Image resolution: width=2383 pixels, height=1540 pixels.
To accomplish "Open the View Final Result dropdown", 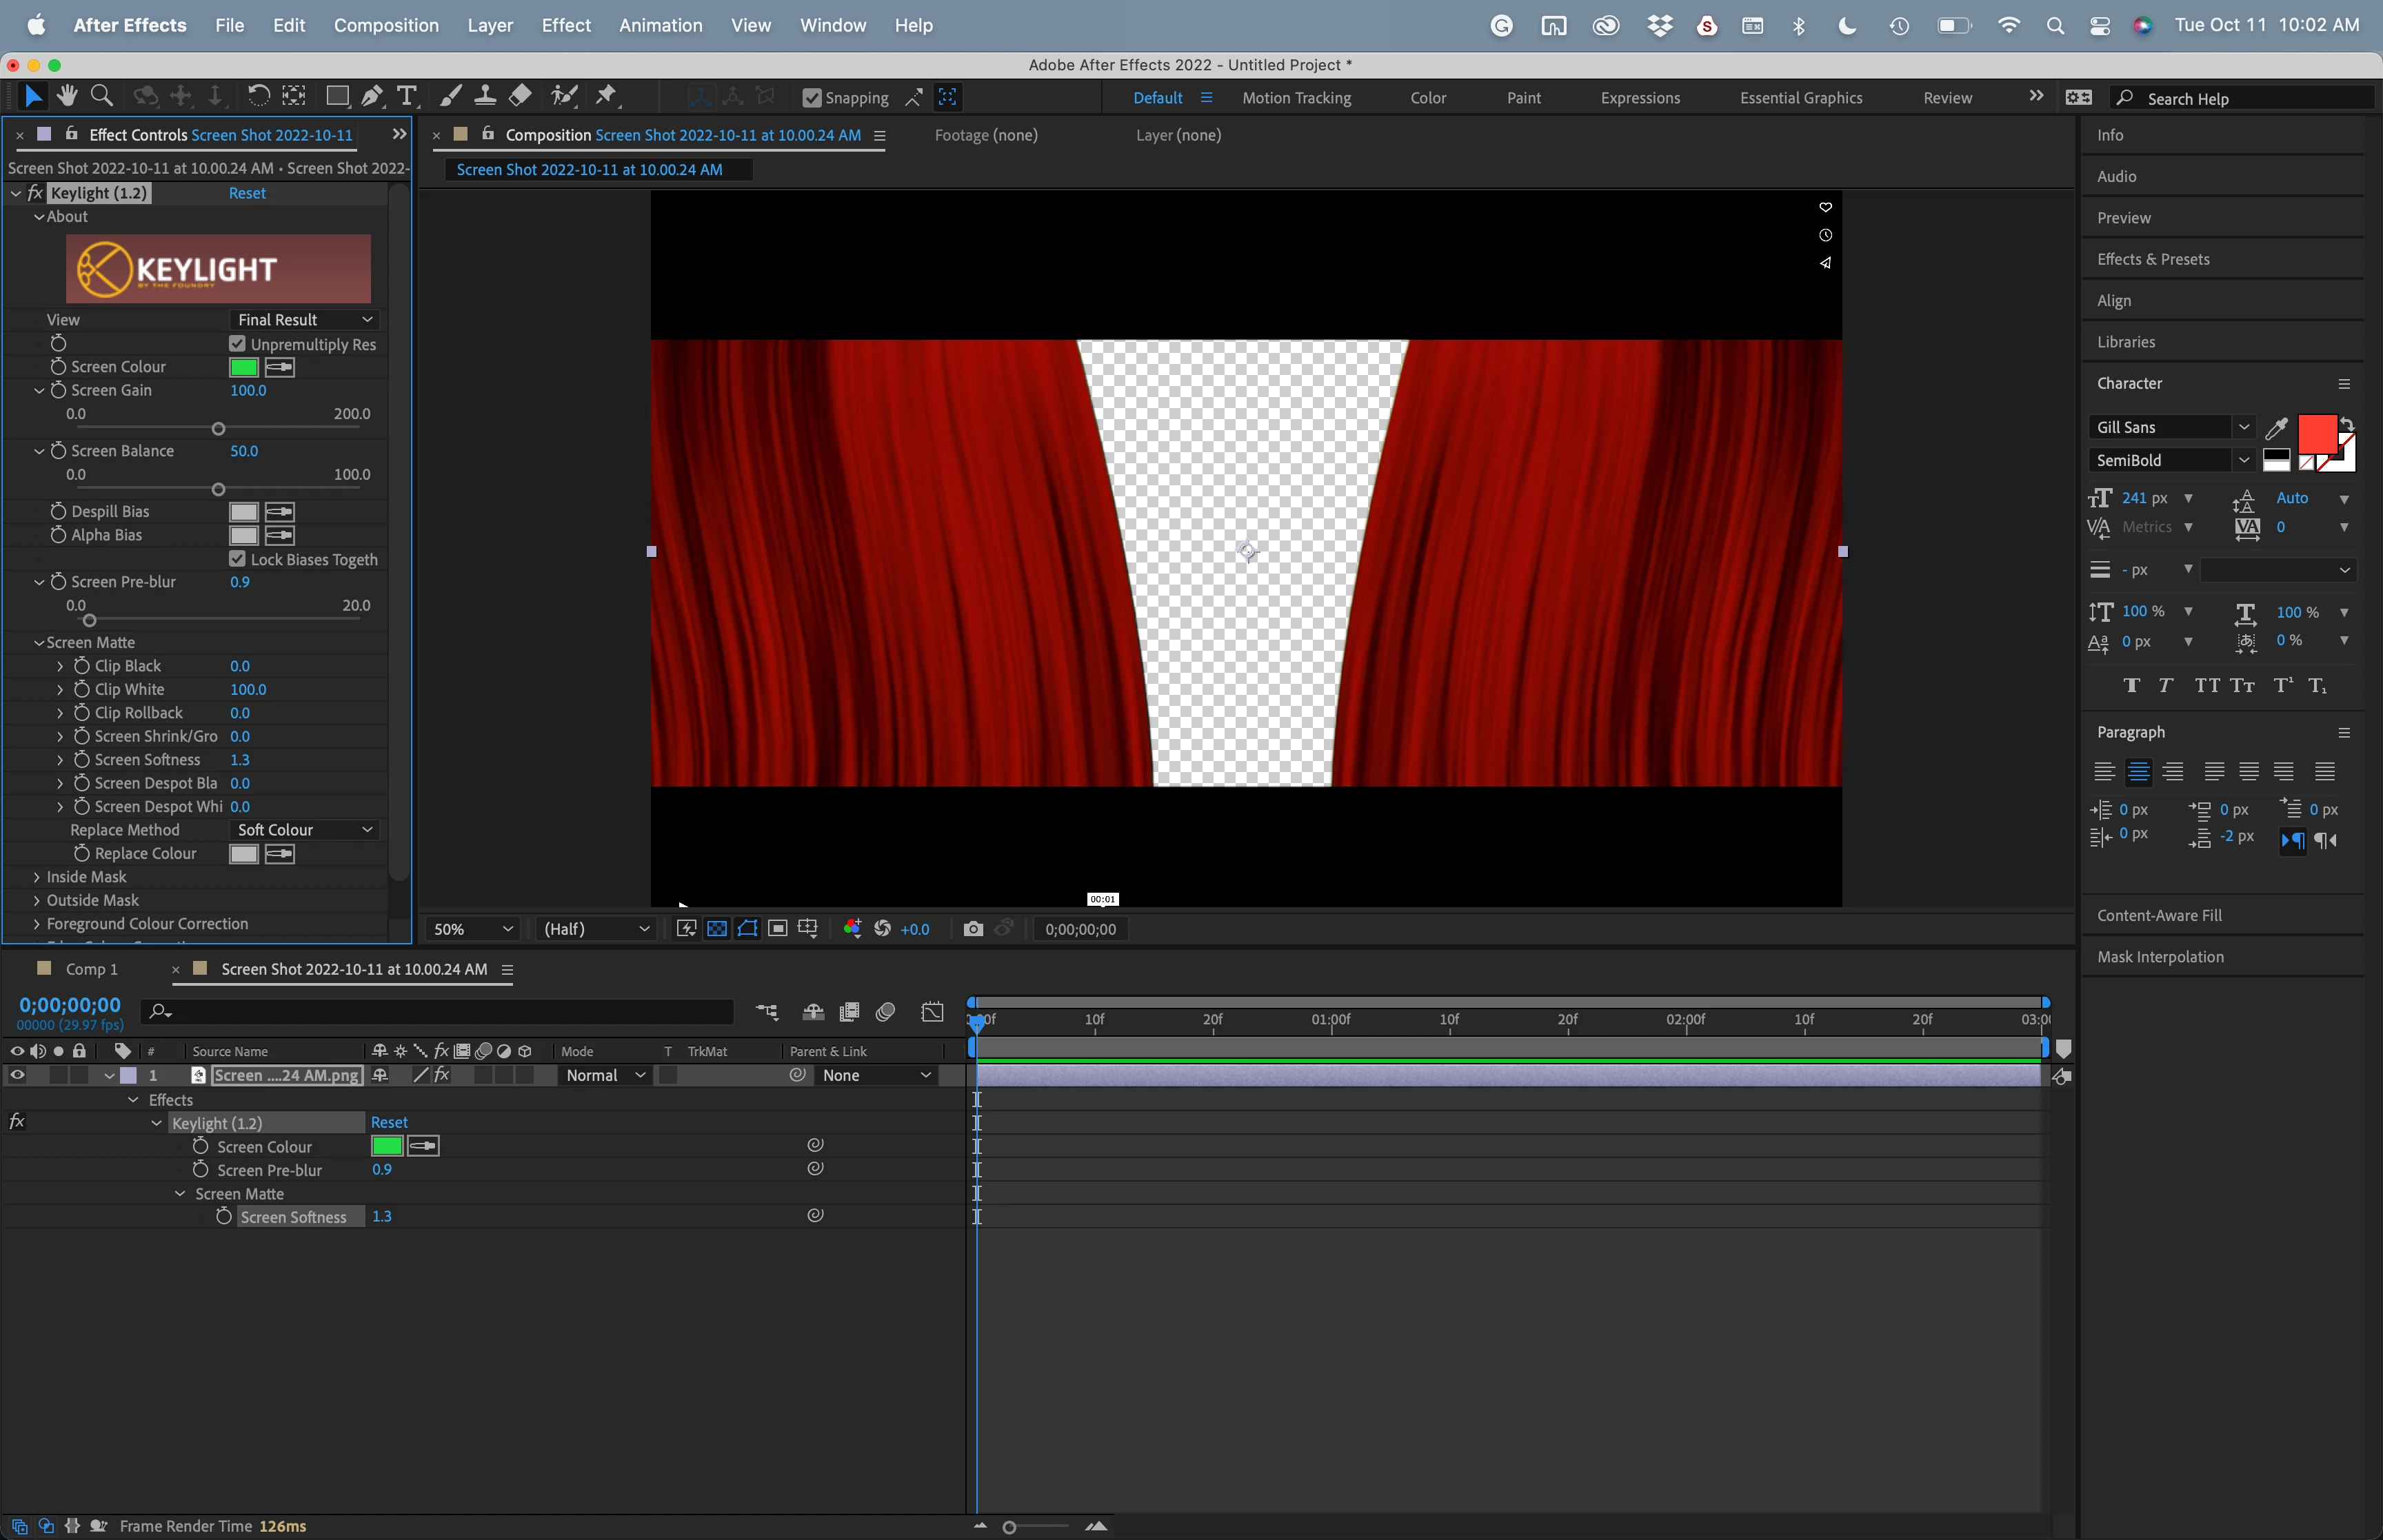I will (x=304, y=320).
